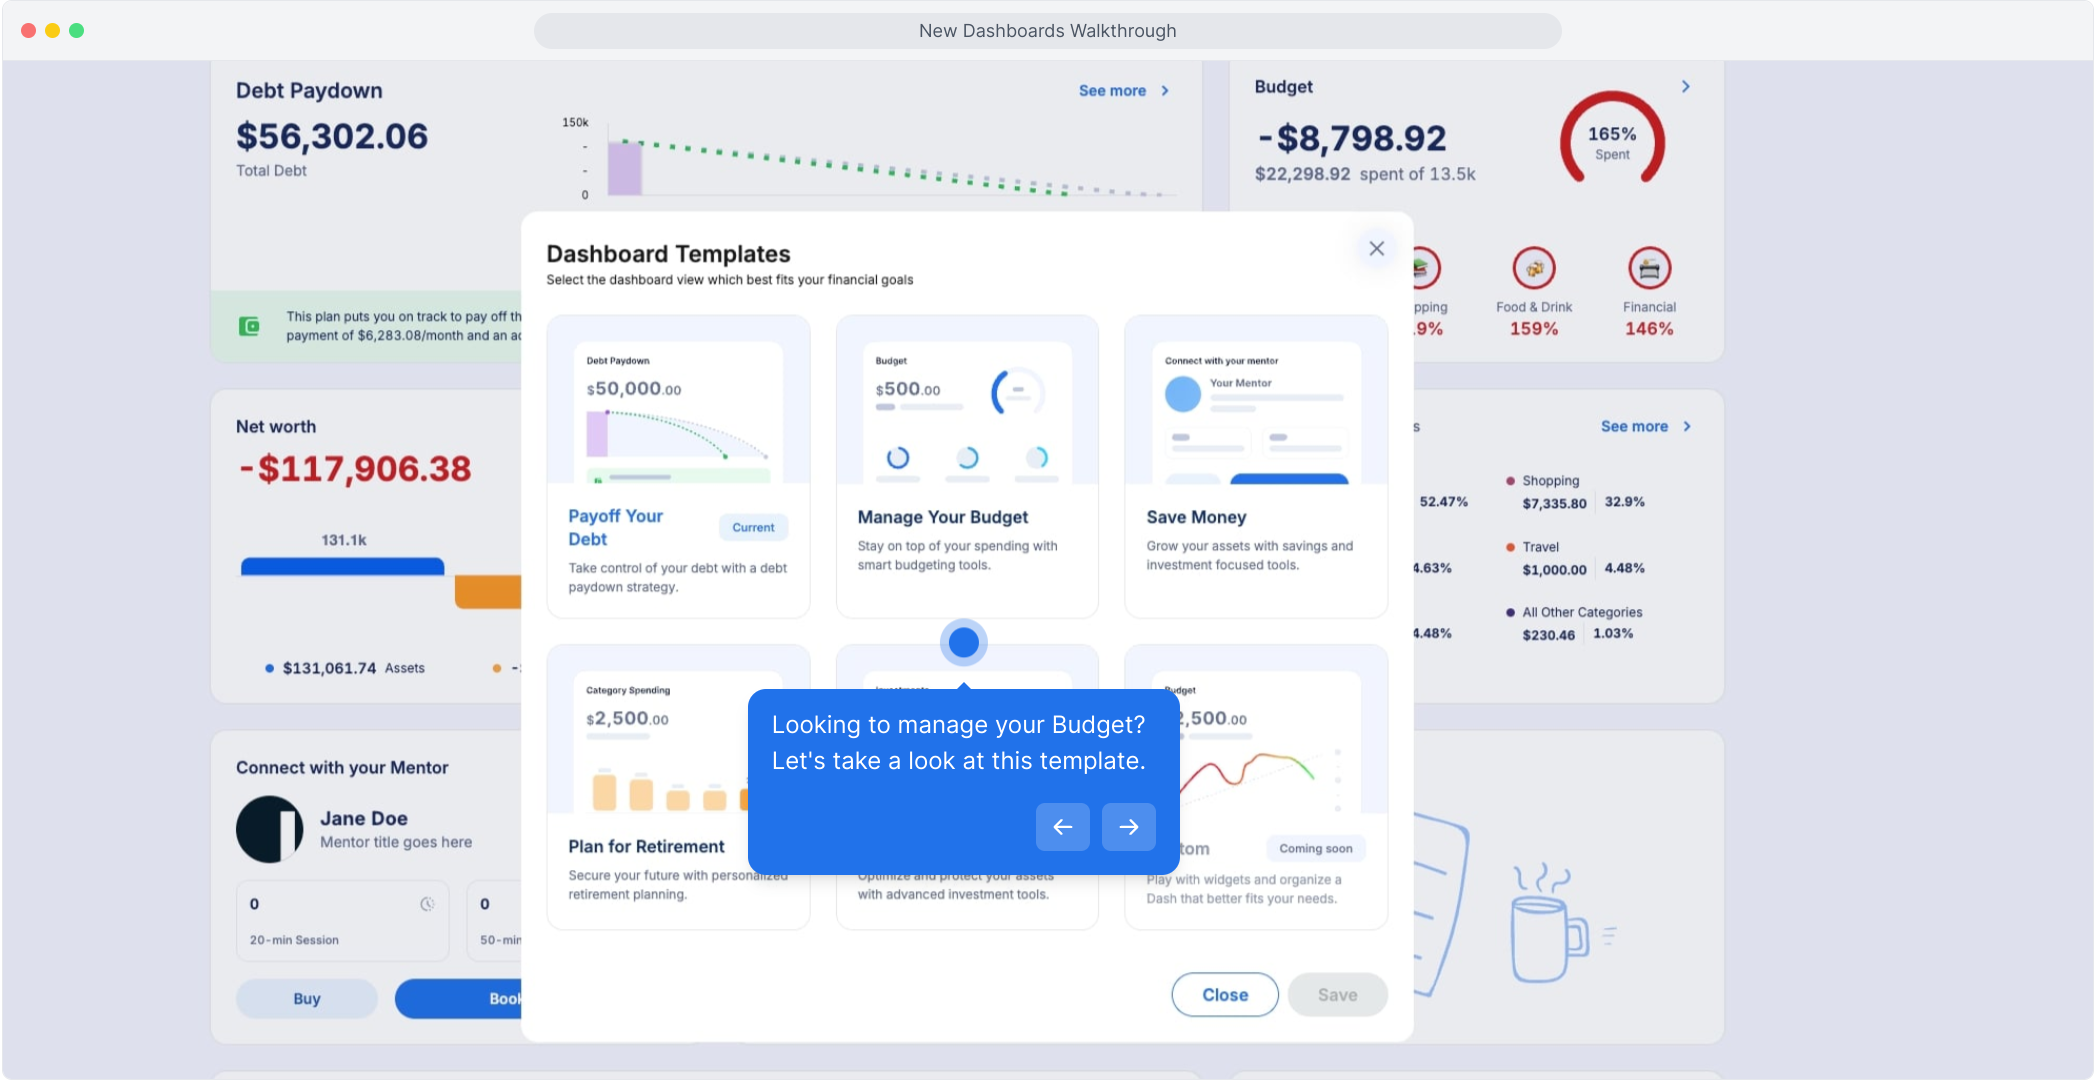Close the Dashboard Templates dialog with X

click(x=1376, y=248)
